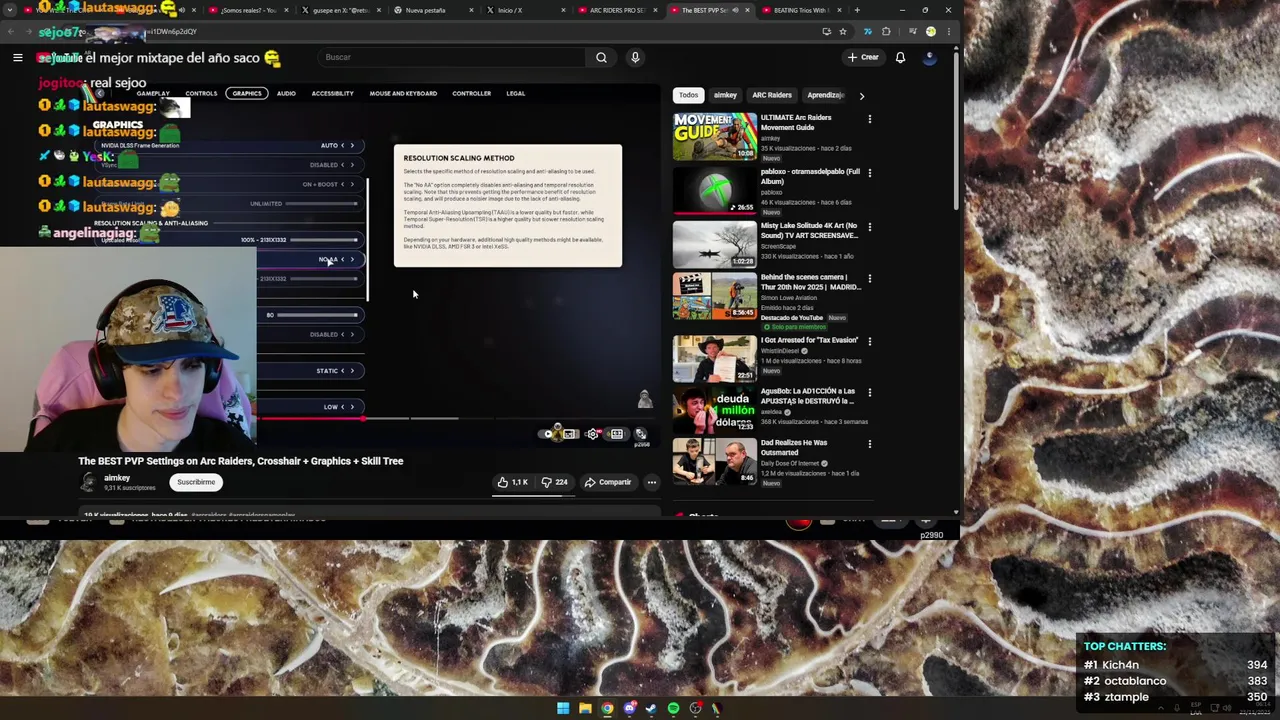Open video player settings gear
Screen dimensions: 1280x720
593,434
